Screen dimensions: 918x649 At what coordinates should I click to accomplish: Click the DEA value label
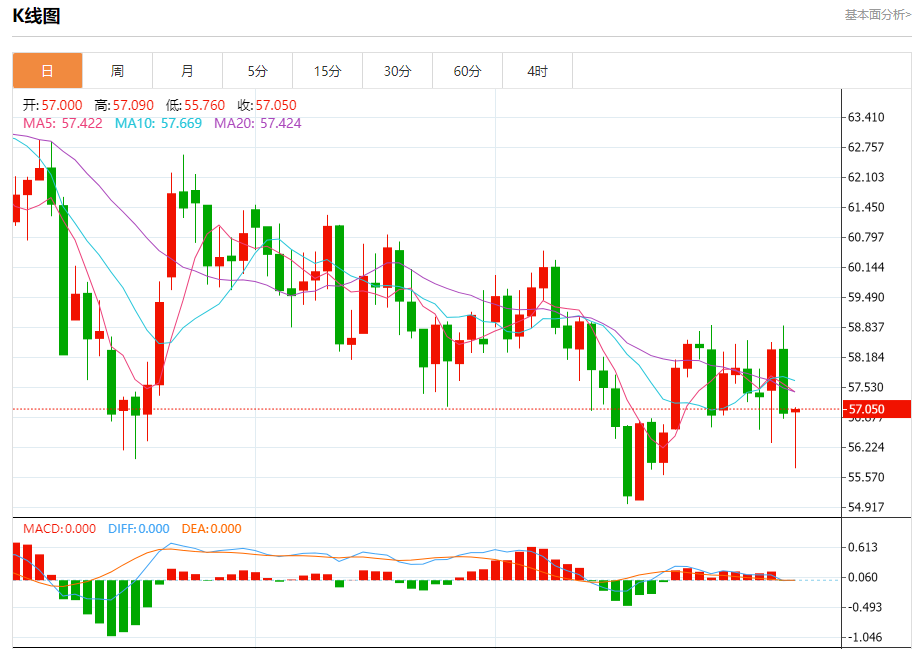[x=211, y=529]
